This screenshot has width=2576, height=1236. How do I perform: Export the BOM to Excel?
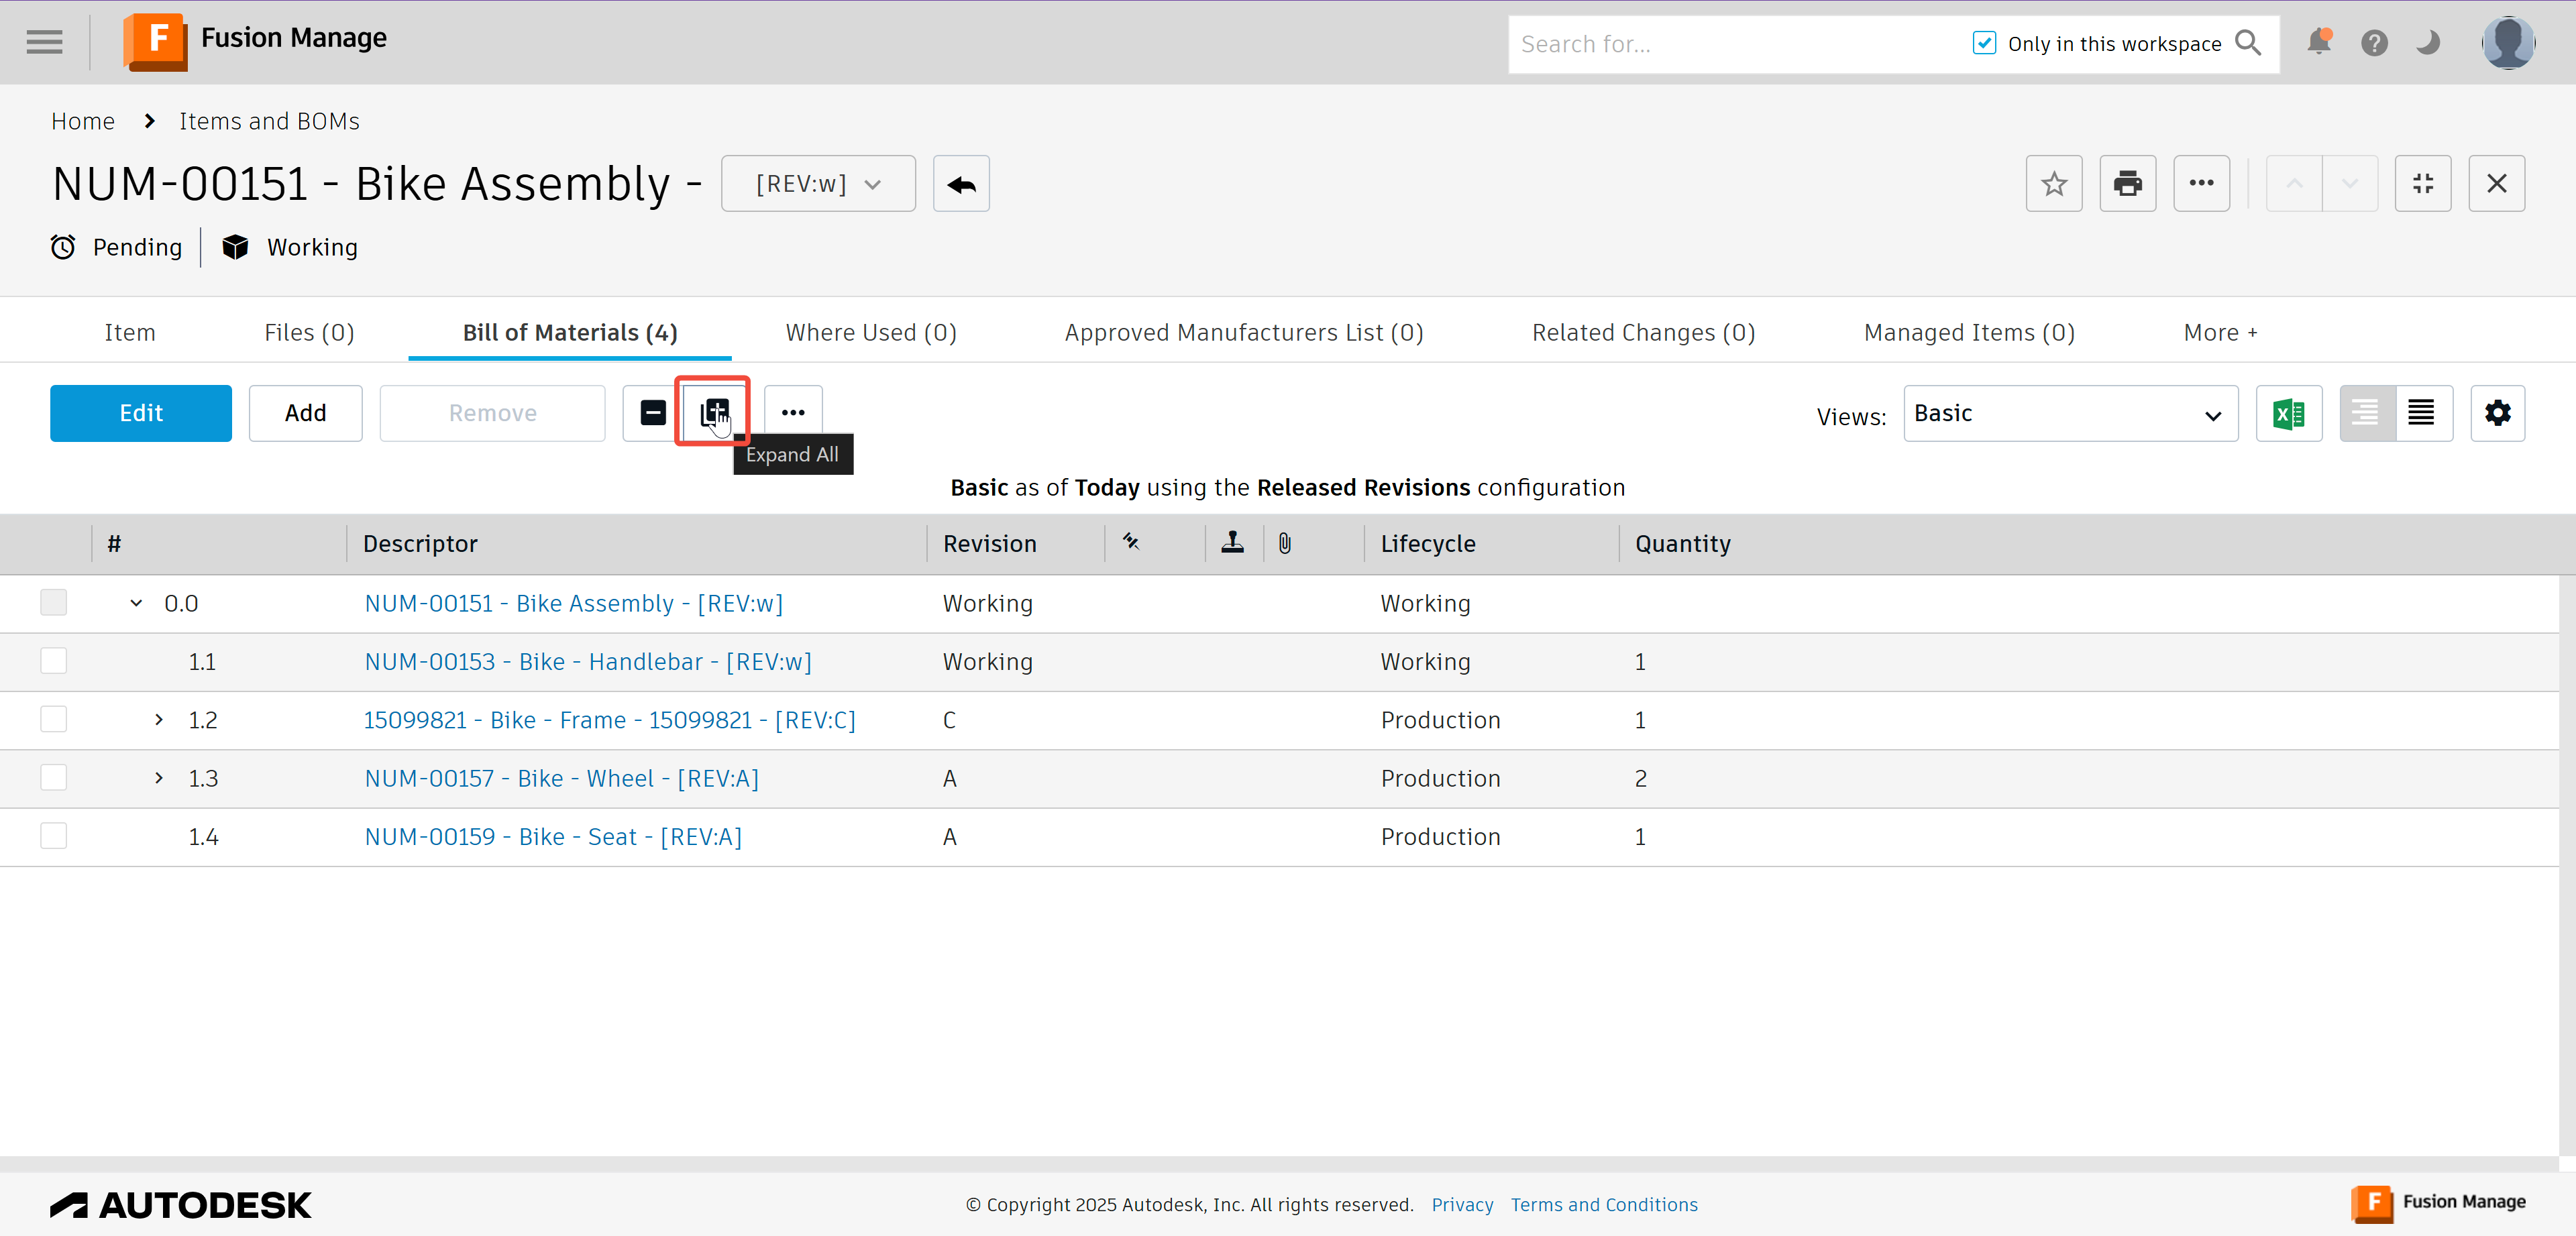[x=2289, y=412]
